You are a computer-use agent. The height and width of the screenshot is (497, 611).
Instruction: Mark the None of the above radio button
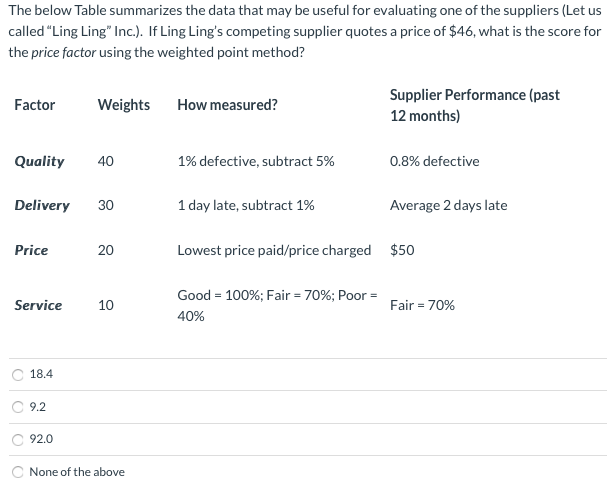pos(18,472)
